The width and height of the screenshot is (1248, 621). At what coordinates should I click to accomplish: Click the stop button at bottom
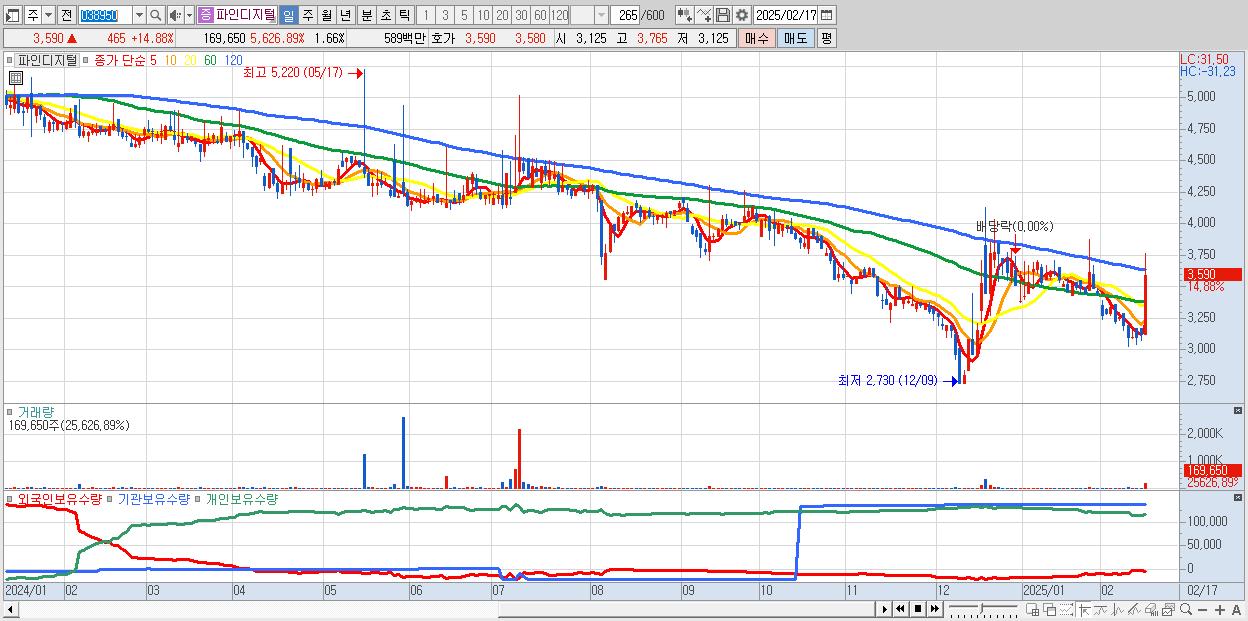click(918, 609)
